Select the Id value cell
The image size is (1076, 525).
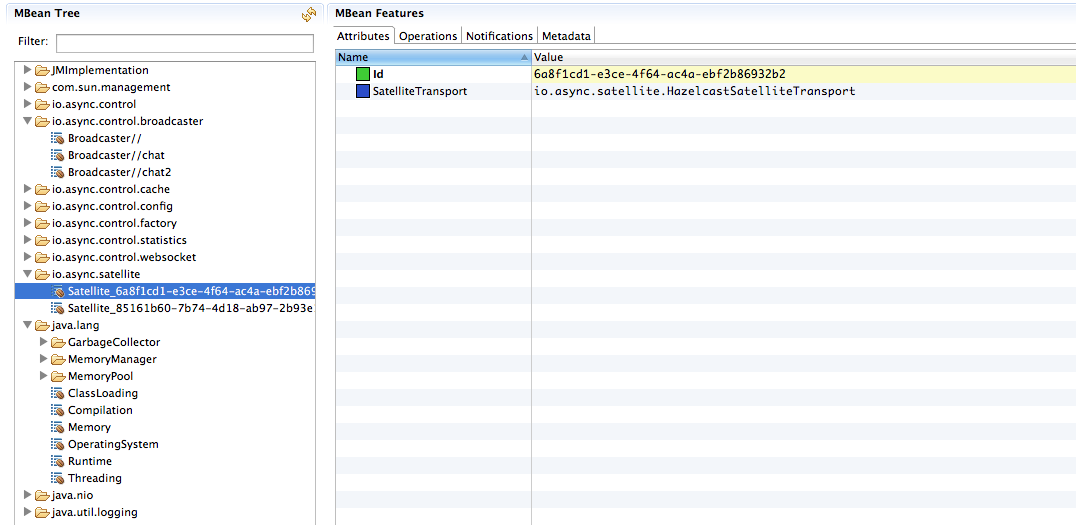coord(804,74)
